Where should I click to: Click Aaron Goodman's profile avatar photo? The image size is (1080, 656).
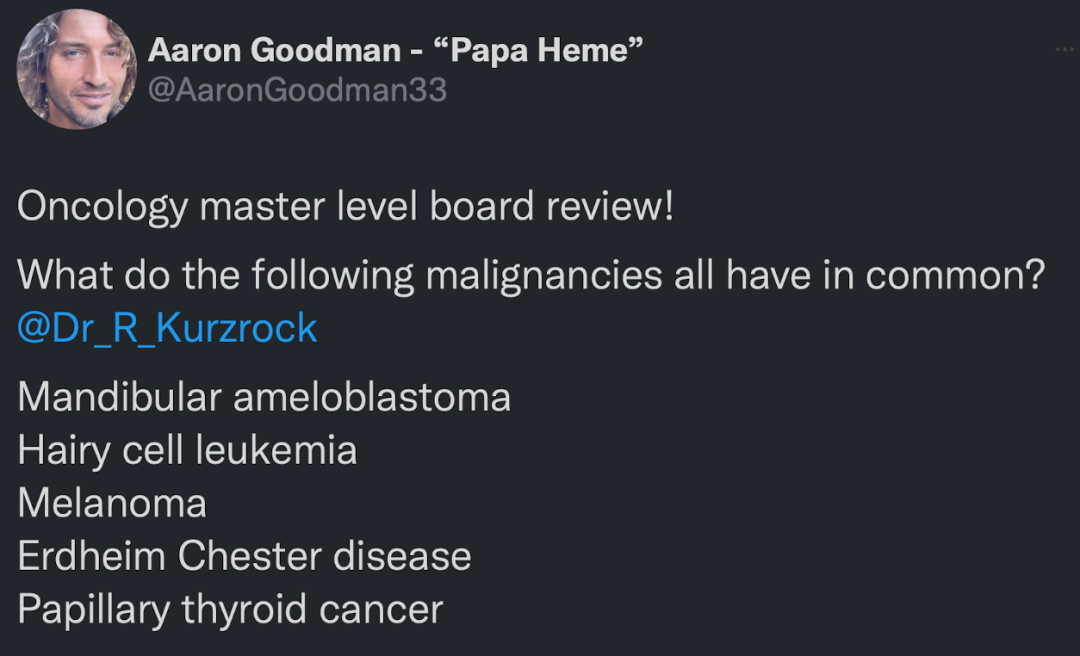pos(77,70)
